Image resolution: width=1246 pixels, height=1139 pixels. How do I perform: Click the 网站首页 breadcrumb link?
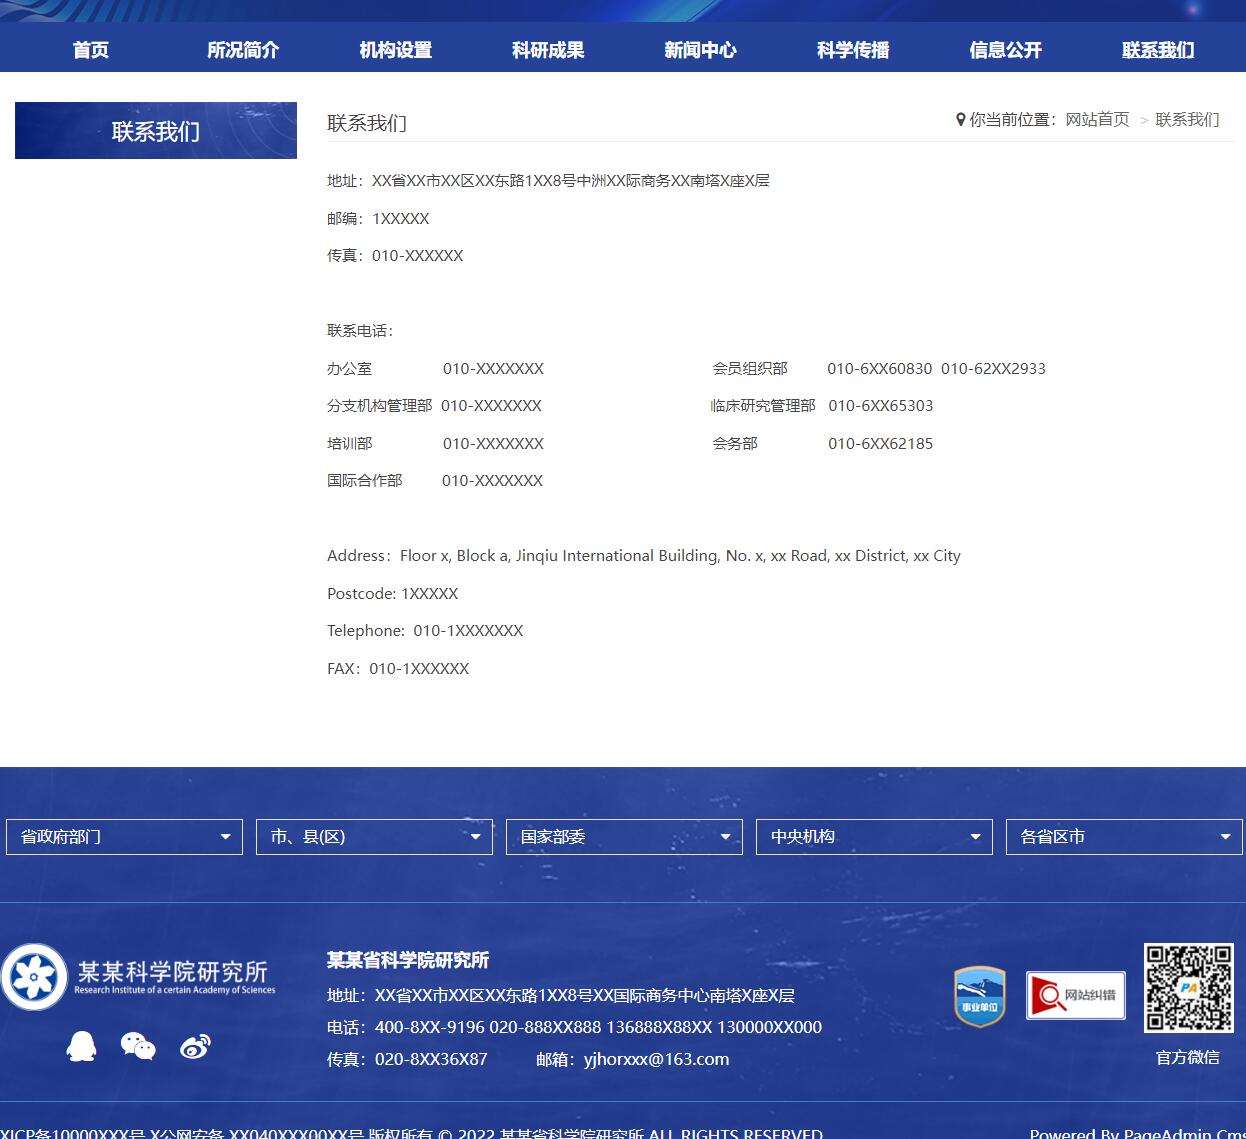1097,120
